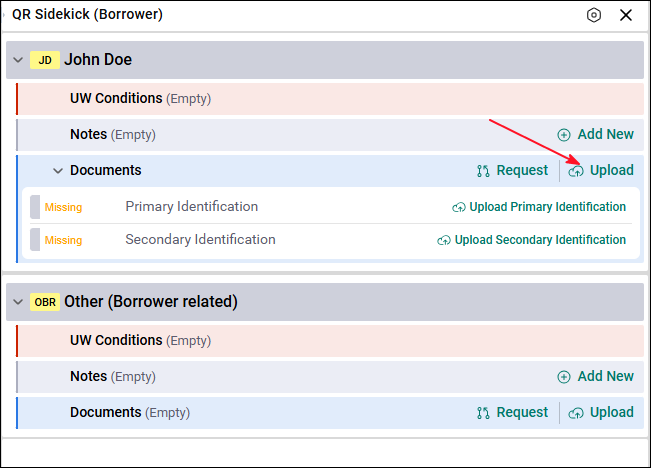
Task: Request documents under Other borrower section
Action: pyautogui.click(x=512, y=413)
